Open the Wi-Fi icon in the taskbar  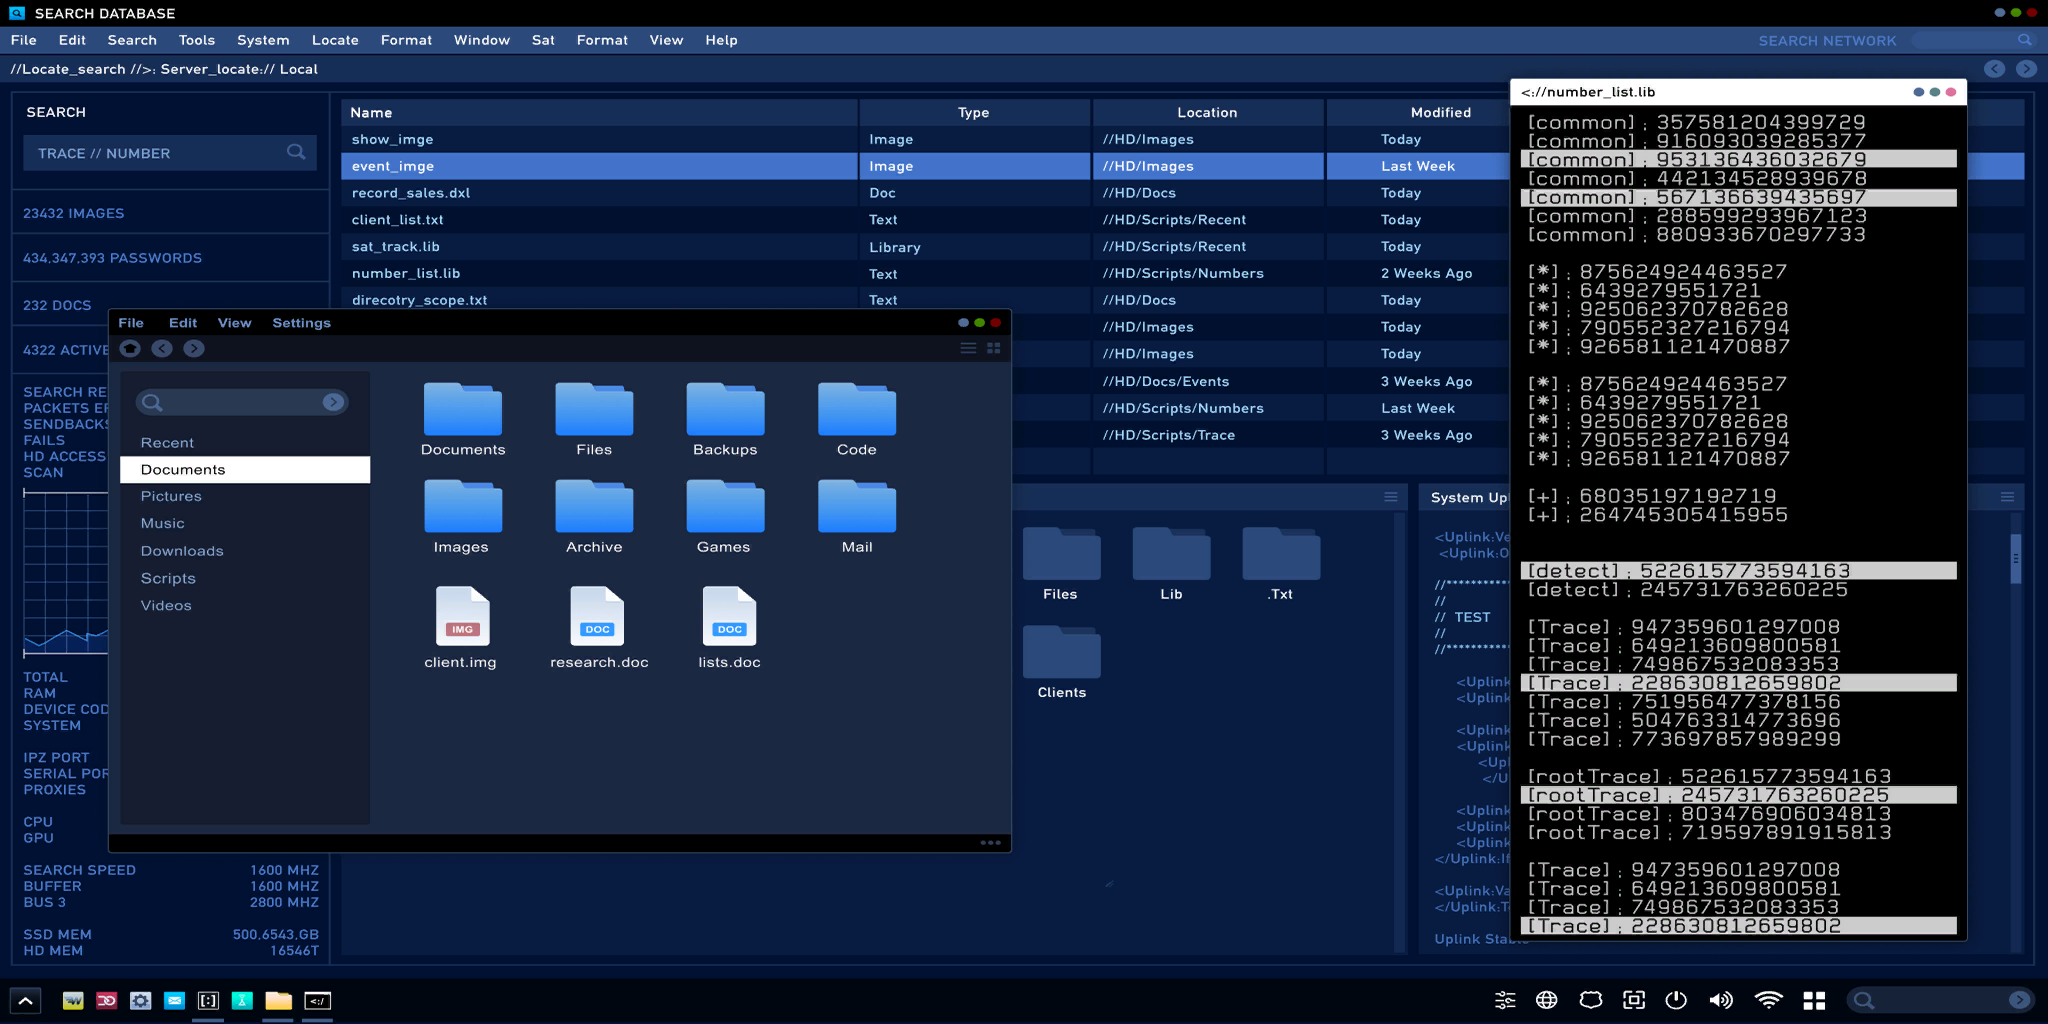point(1768,1000)
